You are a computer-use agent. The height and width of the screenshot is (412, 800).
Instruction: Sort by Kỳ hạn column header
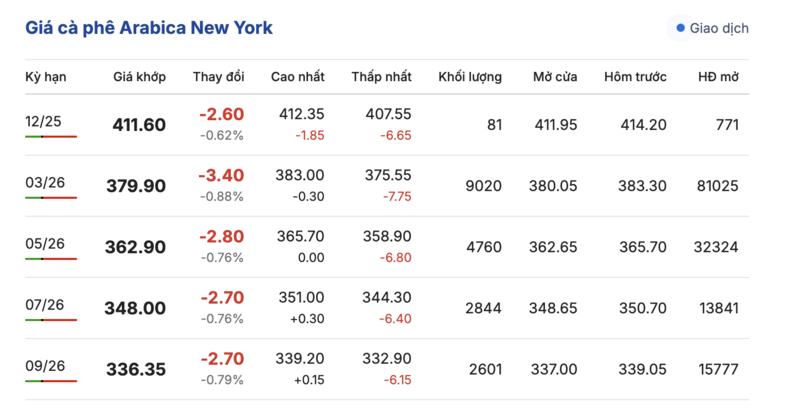tap(45, 77)
